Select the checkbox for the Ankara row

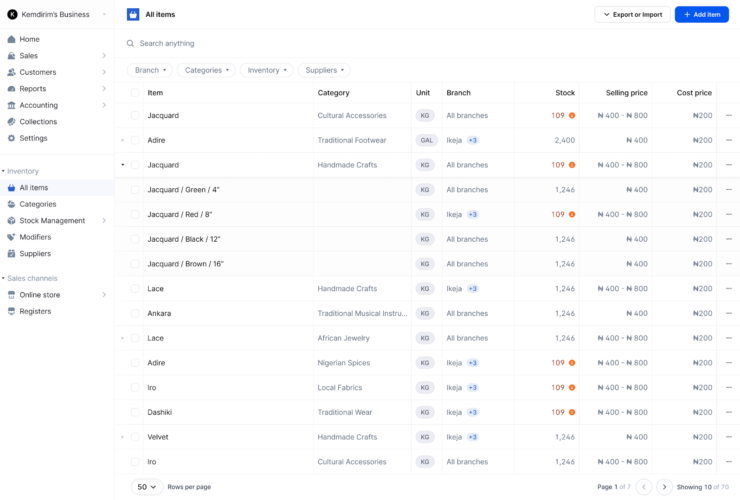pos(135,313)
